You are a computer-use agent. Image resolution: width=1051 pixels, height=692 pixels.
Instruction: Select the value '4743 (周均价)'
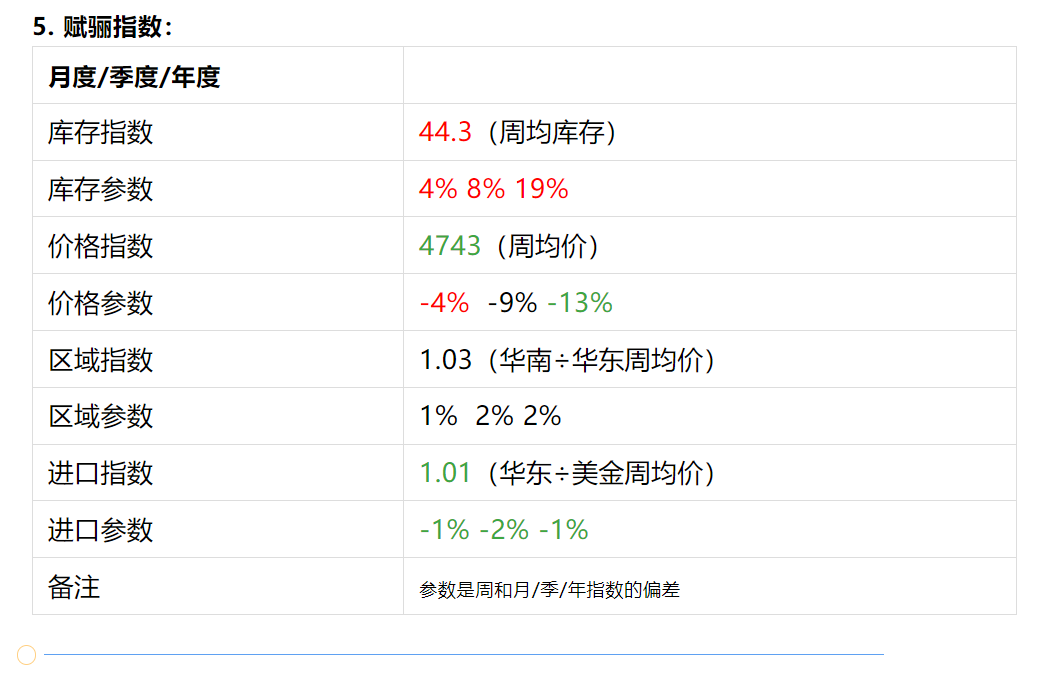pos(508,246)
